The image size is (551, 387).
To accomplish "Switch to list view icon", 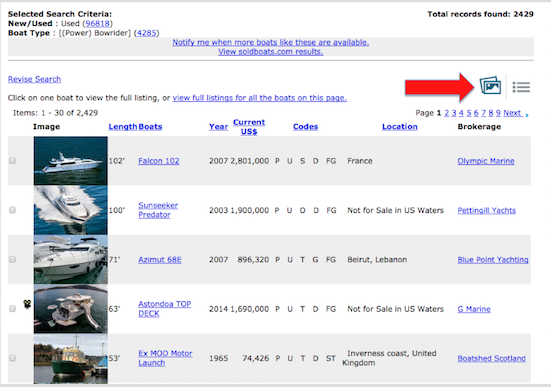I will point(521,87).
